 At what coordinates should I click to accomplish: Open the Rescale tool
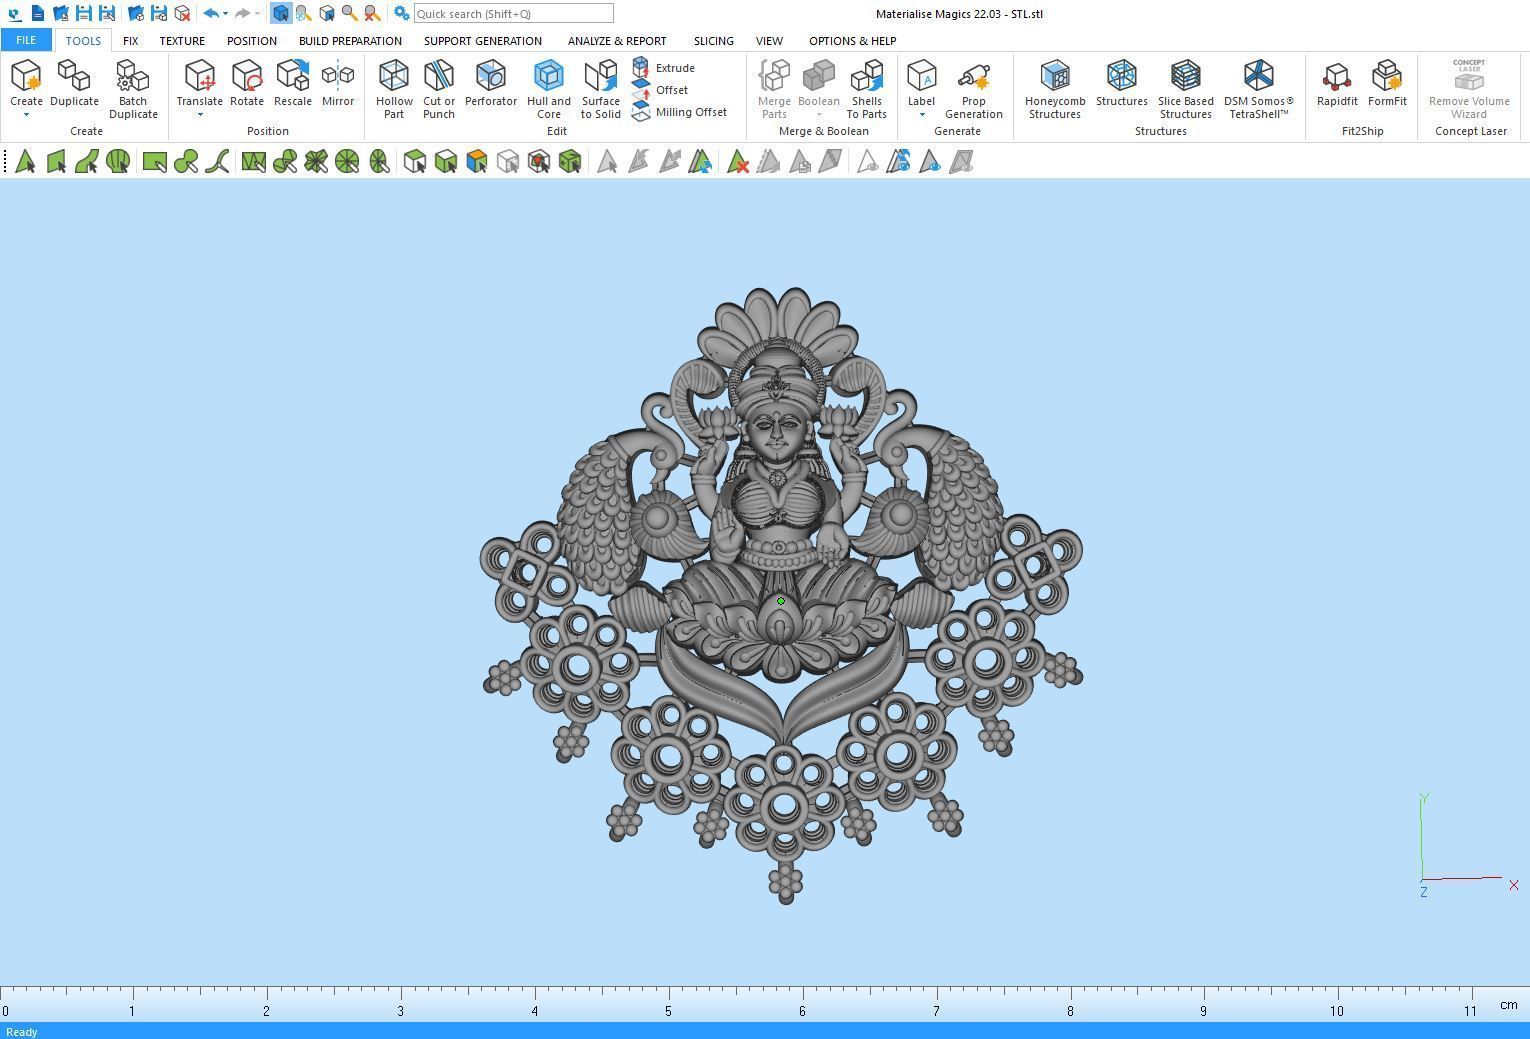tap(293, 83)
